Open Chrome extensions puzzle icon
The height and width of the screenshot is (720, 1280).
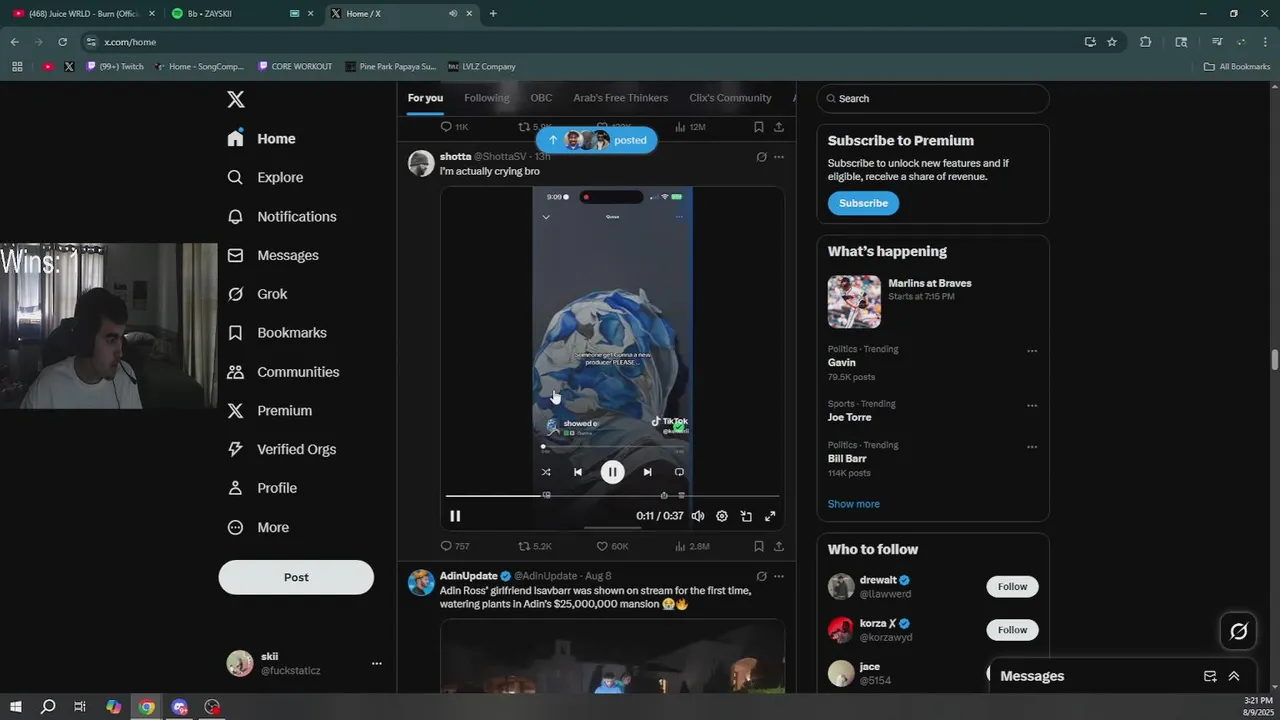pyautogui.click(x=1146, y=42)
